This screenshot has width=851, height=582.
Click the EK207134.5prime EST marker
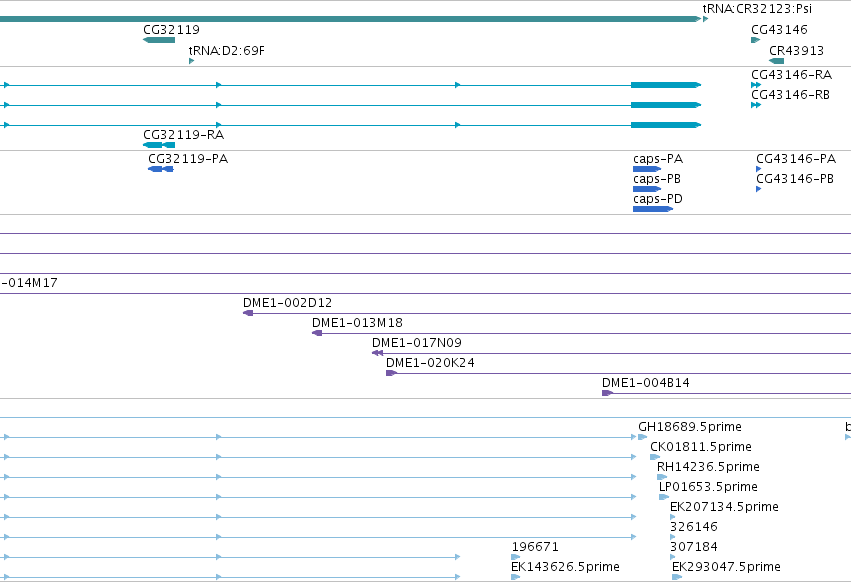click(x=673, y=517)
